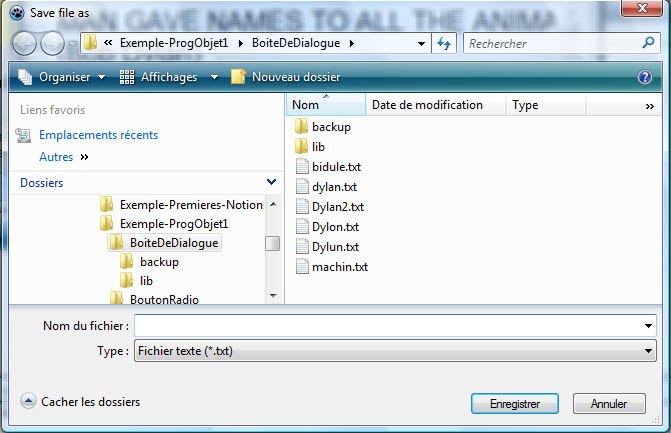Open the Type Fichier texte combo box
Viewport: 671px width, 433px height.
[395, 351]
